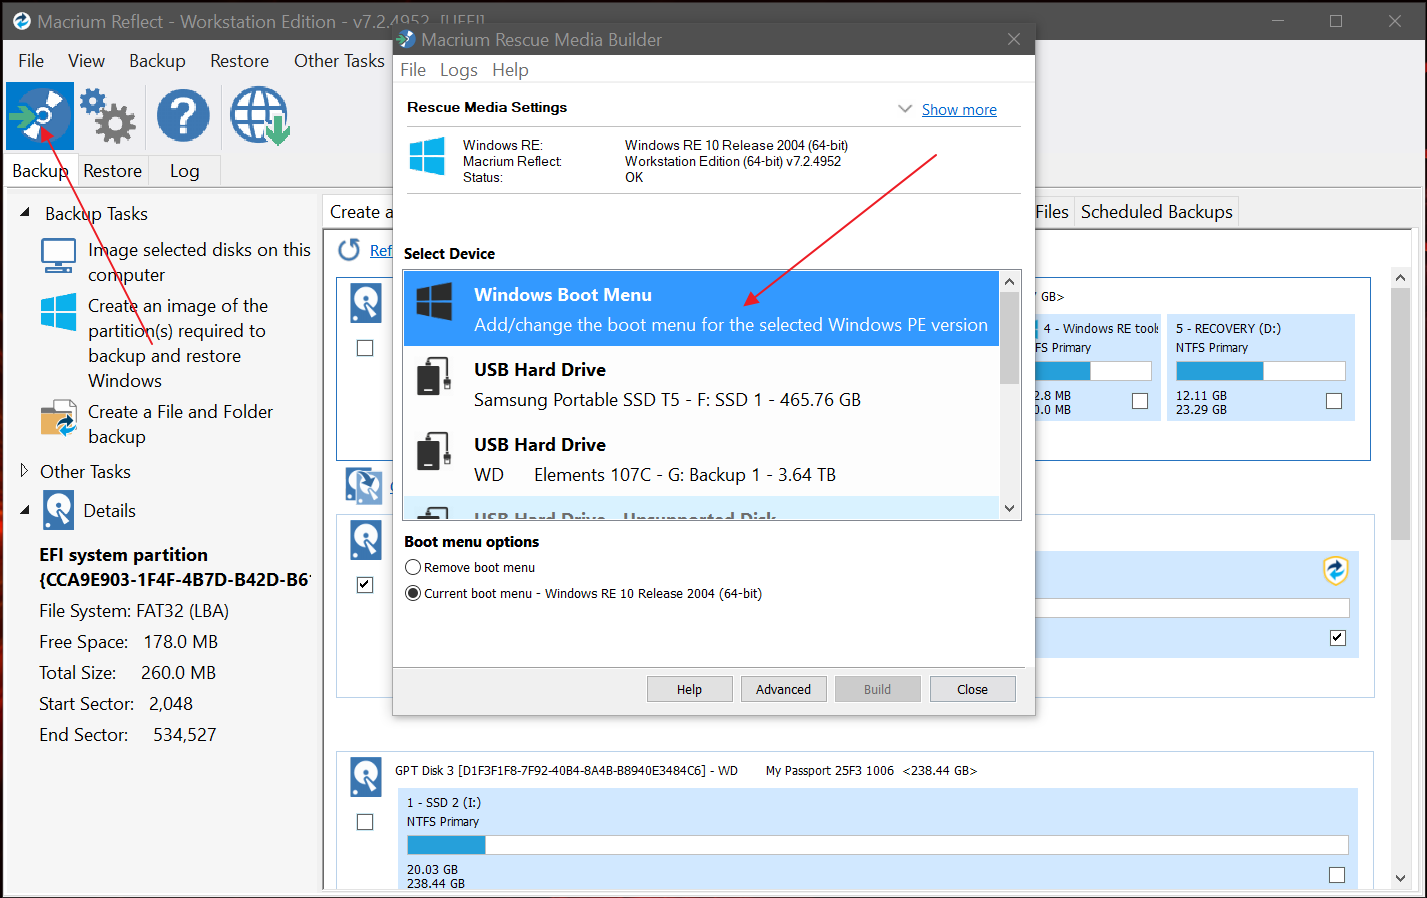Collapse the Details section
This screenshot has width=1427, height=898.
coord(25,510)
